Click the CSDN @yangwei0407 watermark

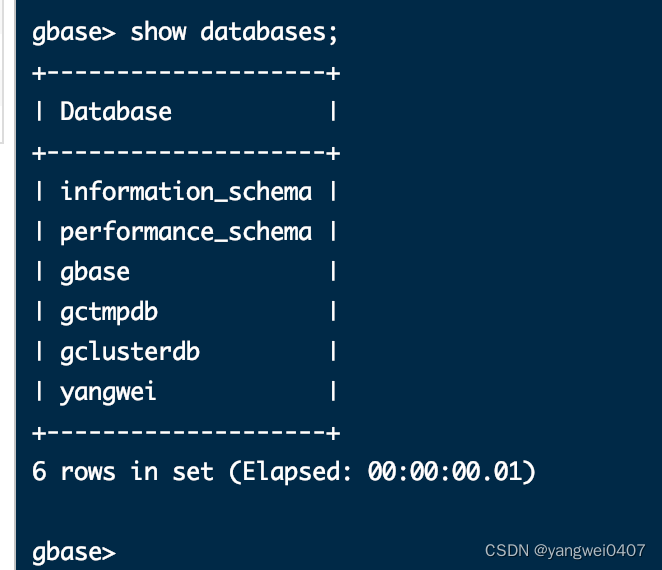pyautogui.click(x=565, y=550)
